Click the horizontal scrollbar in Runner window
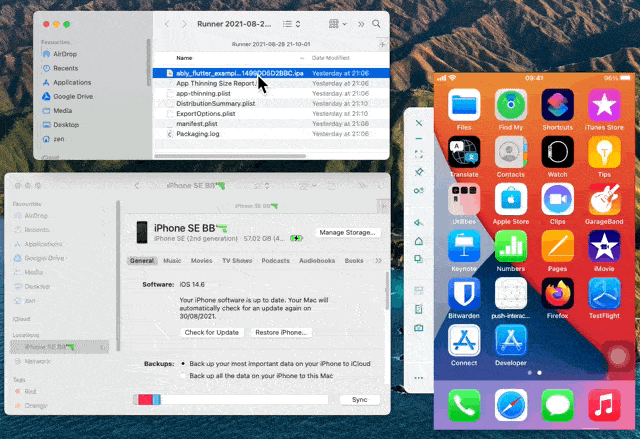This screenshot has height=439, width=640. point(230,156)
